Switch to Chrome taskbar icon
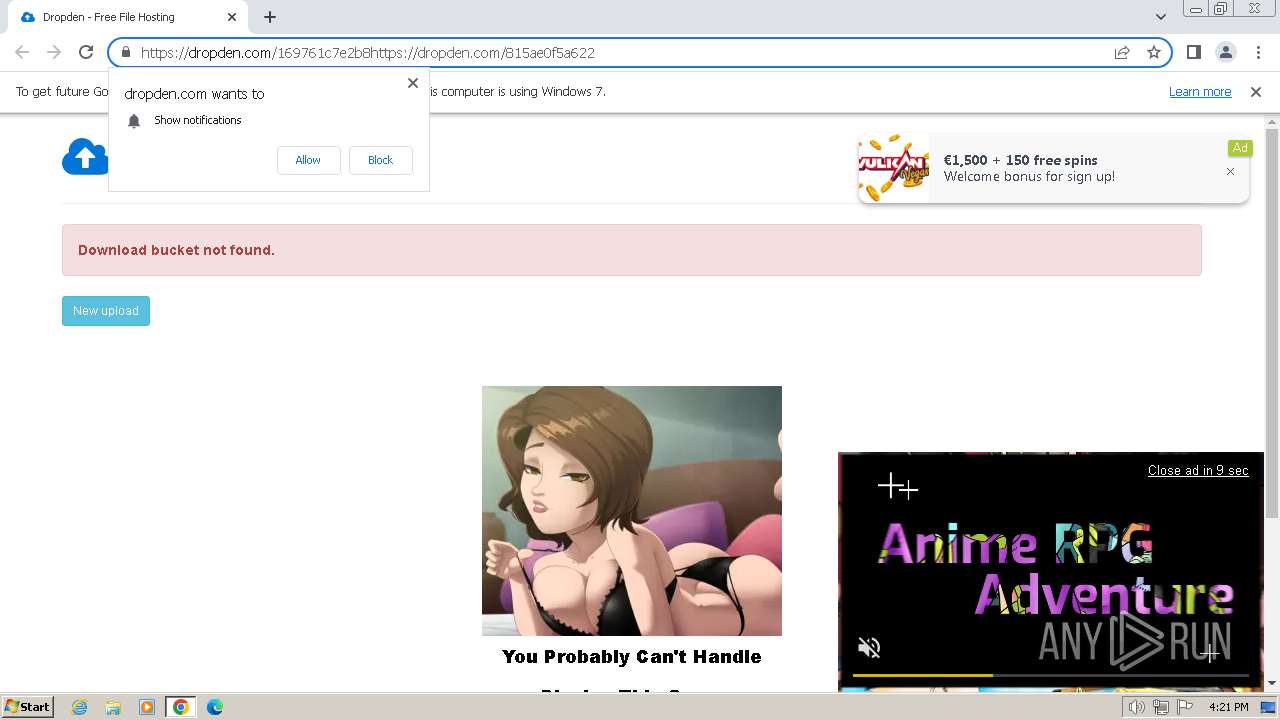 click(x=180, y=707)
